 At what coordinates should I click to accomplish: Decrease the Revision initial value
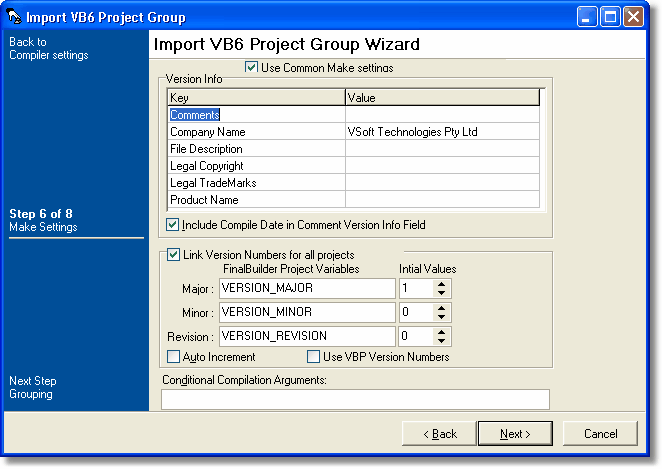pos(441,341)
